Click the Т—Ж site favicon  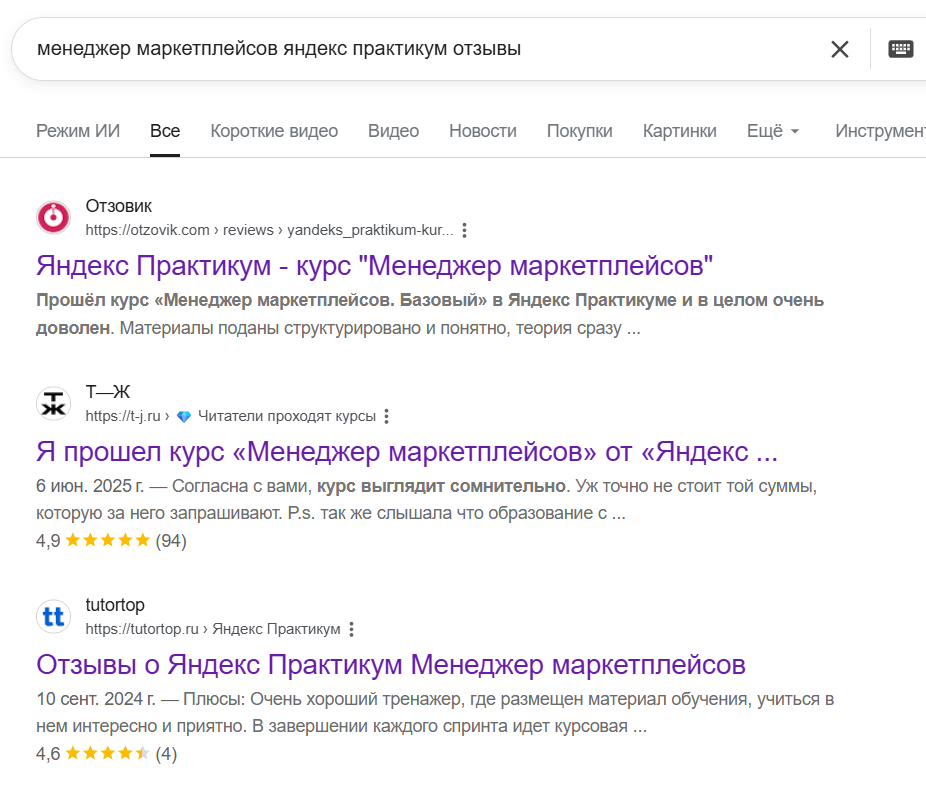(54, 403)
